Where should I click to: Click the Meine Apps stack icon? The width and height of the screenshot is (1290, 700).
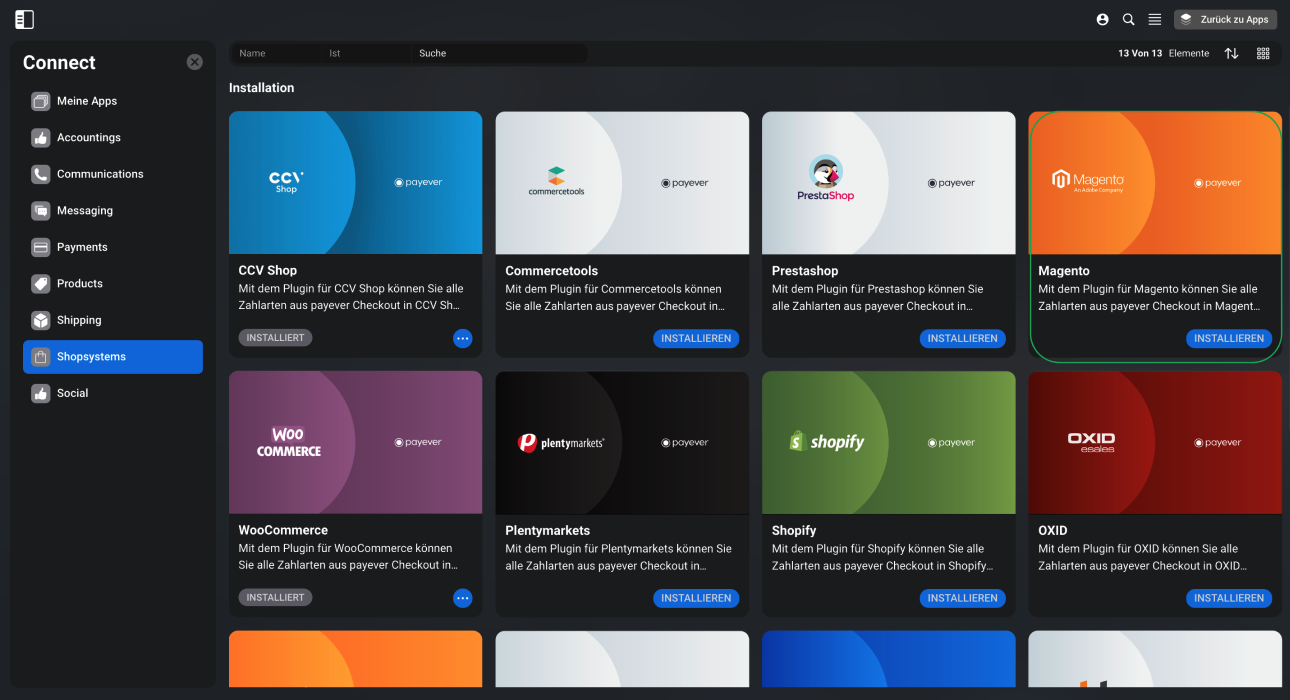pos(40,101)
